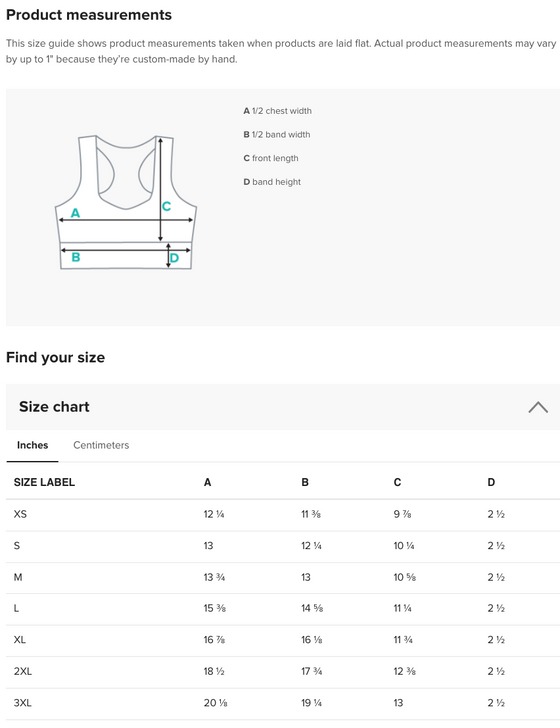Image resolution: width=560 pixels, height=728 pixels.
Task: Select the 3XL size row label
Action: click(23, 703)
